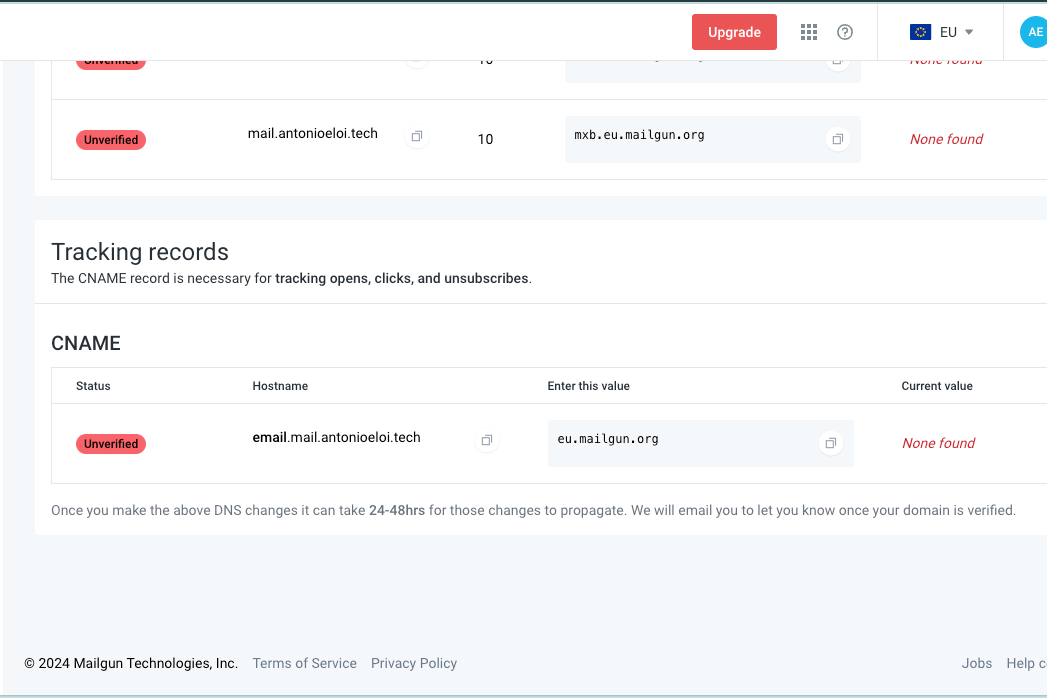
Task: Open the apps grid menu icon
Action: click(809, 32)
